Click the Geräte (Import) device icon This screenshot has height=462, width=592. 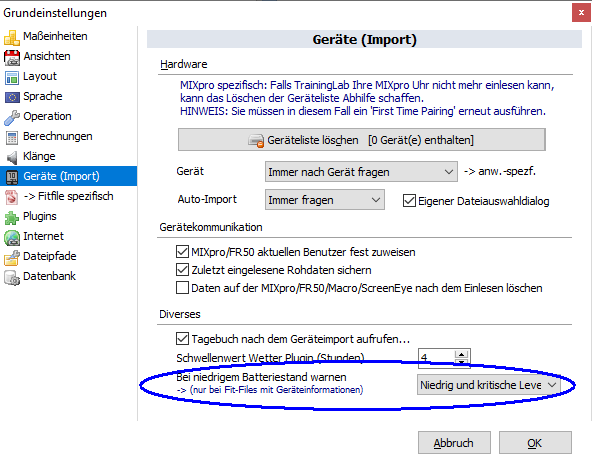click(x=12, y=177)
